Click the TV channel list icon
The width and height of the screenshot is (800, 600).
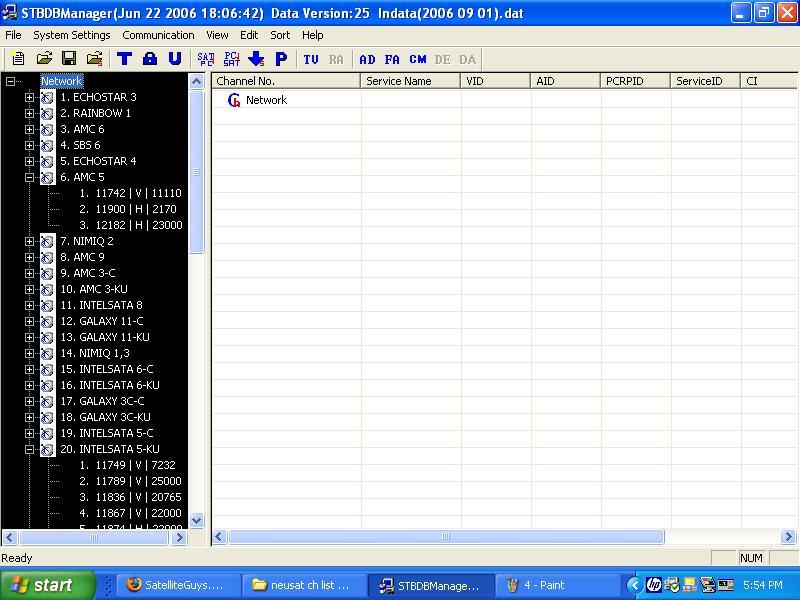(311, 60)
